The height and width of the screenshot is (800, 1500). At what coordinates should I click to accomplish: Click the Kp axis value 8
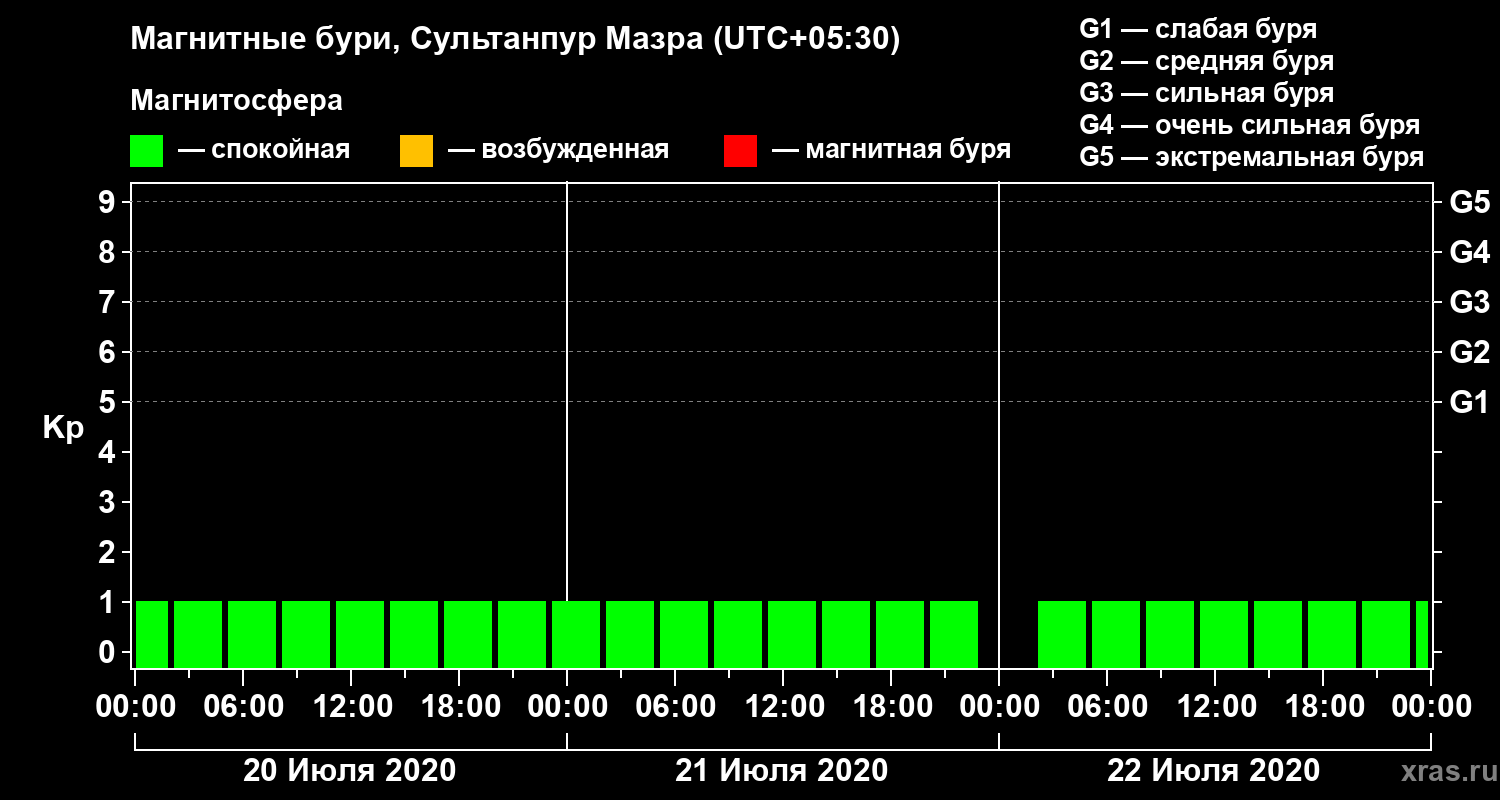coord(109,252)
